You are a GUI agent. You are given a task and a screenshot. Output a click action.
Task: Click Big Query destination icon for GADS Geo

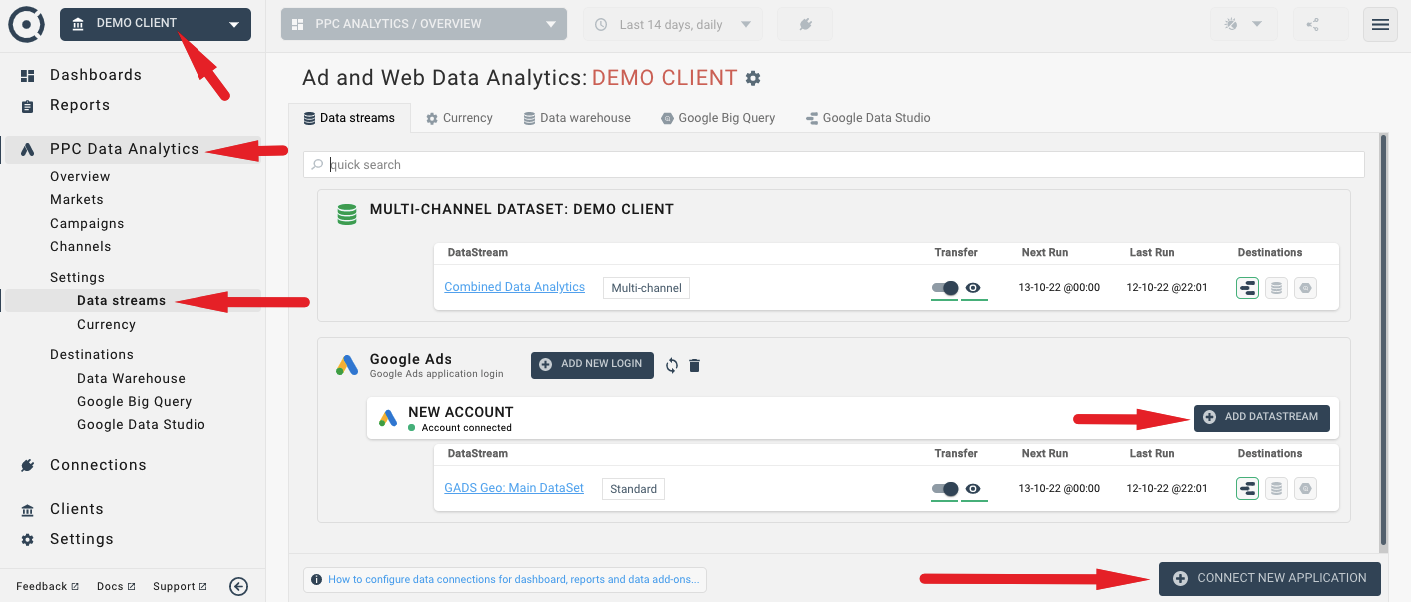[1305, 489]
